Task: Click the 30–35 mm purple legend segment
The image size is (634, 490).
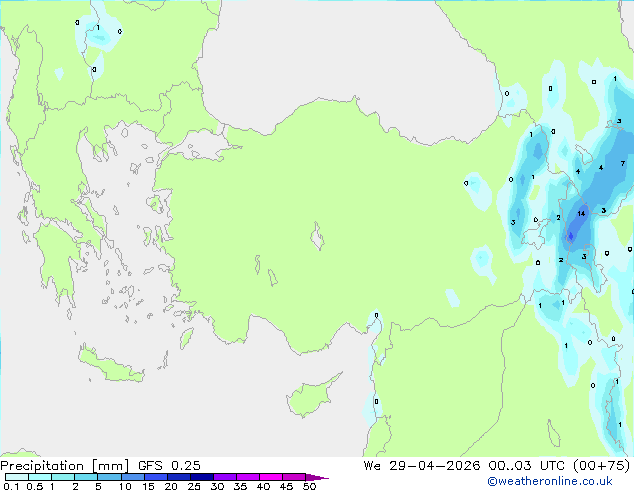Action: click(x=224, y=477)
